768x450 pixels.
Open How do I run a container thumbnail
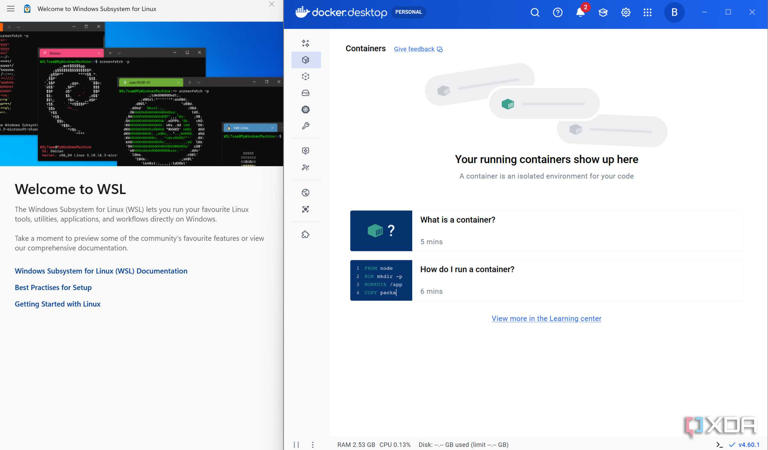(381, 280)
